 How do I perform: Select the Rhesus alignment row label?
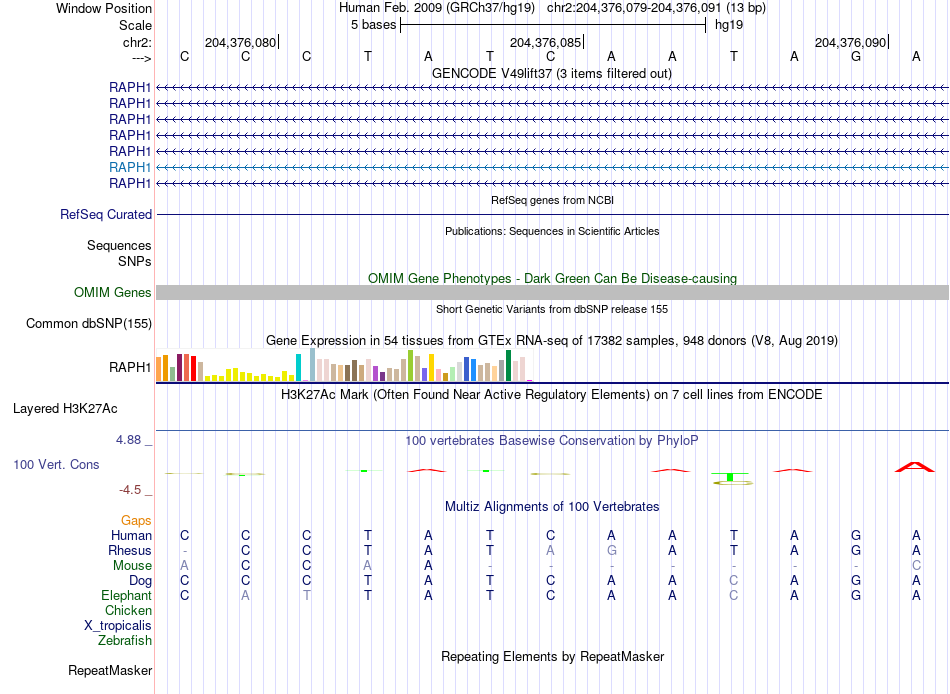(x=130, y=550)
